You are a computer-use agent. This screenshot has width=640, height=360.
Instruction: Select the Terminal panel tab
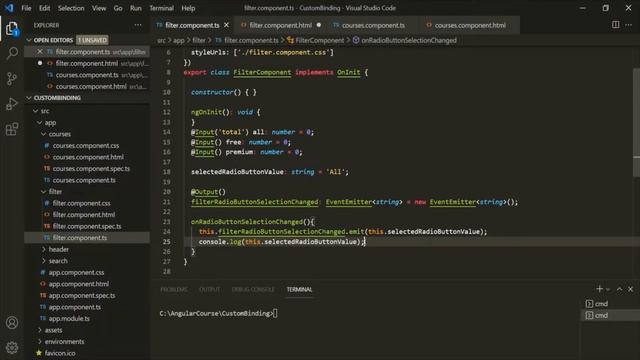click(x=299, y=289)
